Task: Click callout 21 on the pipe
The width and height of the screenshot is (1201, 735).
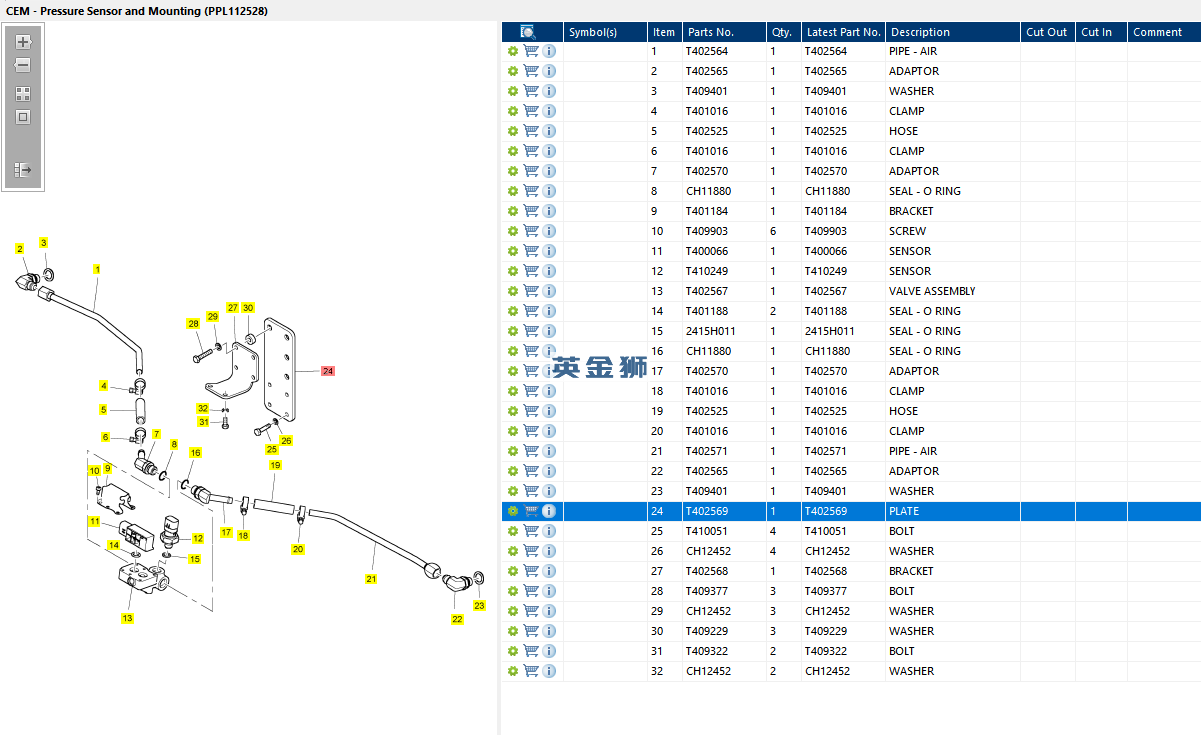Action: (371, 578)
